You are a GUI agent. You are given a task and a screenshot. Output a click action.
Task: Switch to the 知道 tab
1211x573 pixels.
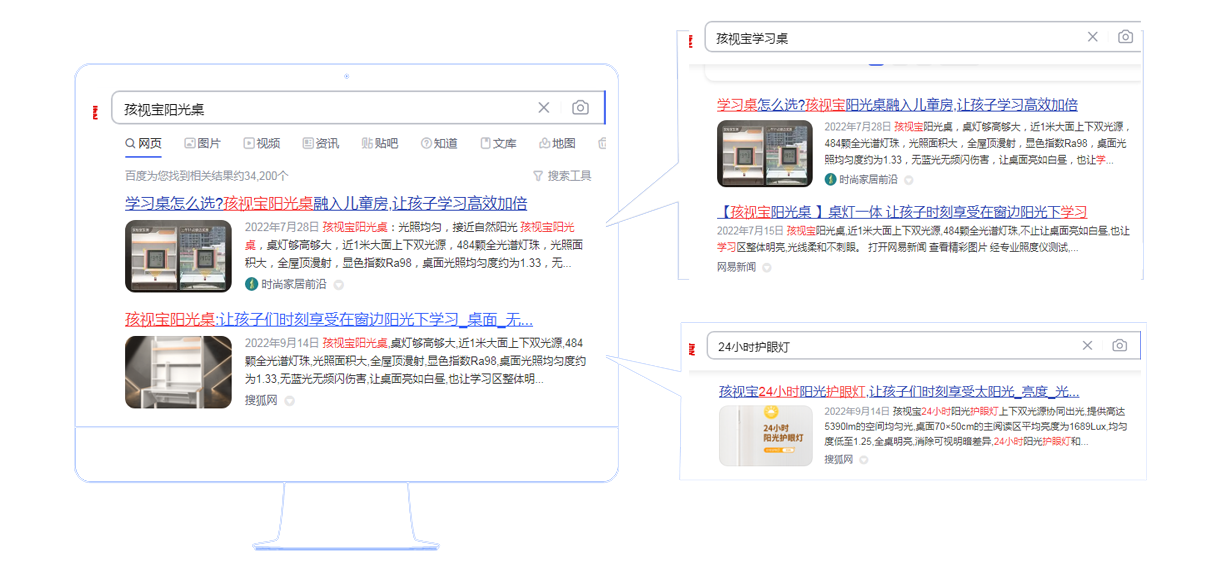439,144
